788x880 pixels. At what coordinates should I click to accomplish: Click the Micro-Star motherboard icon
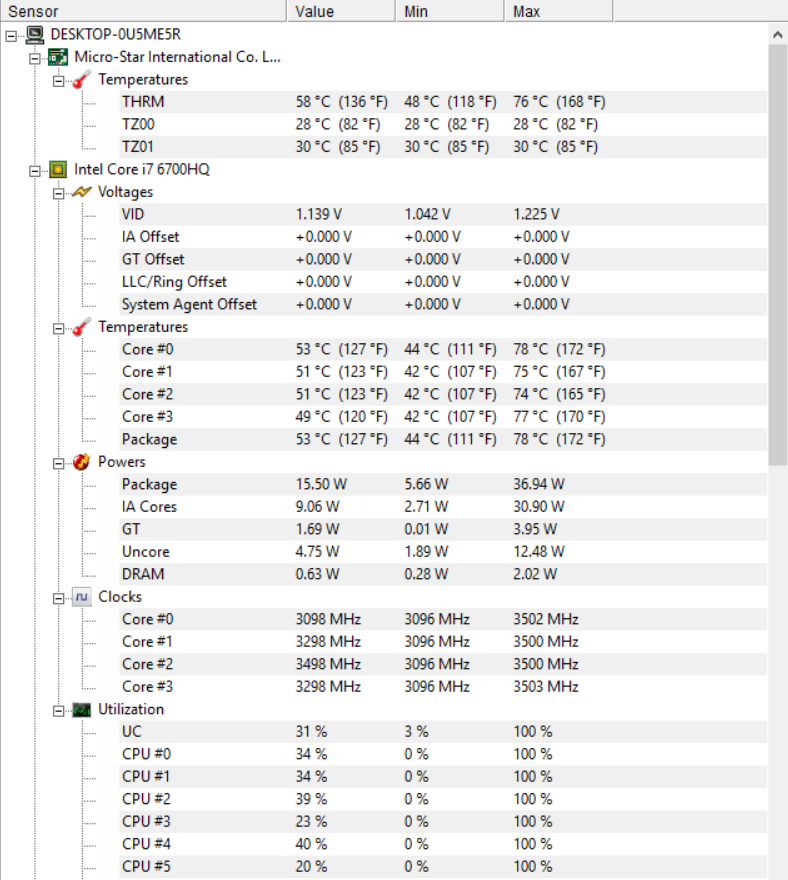point(58,57)
